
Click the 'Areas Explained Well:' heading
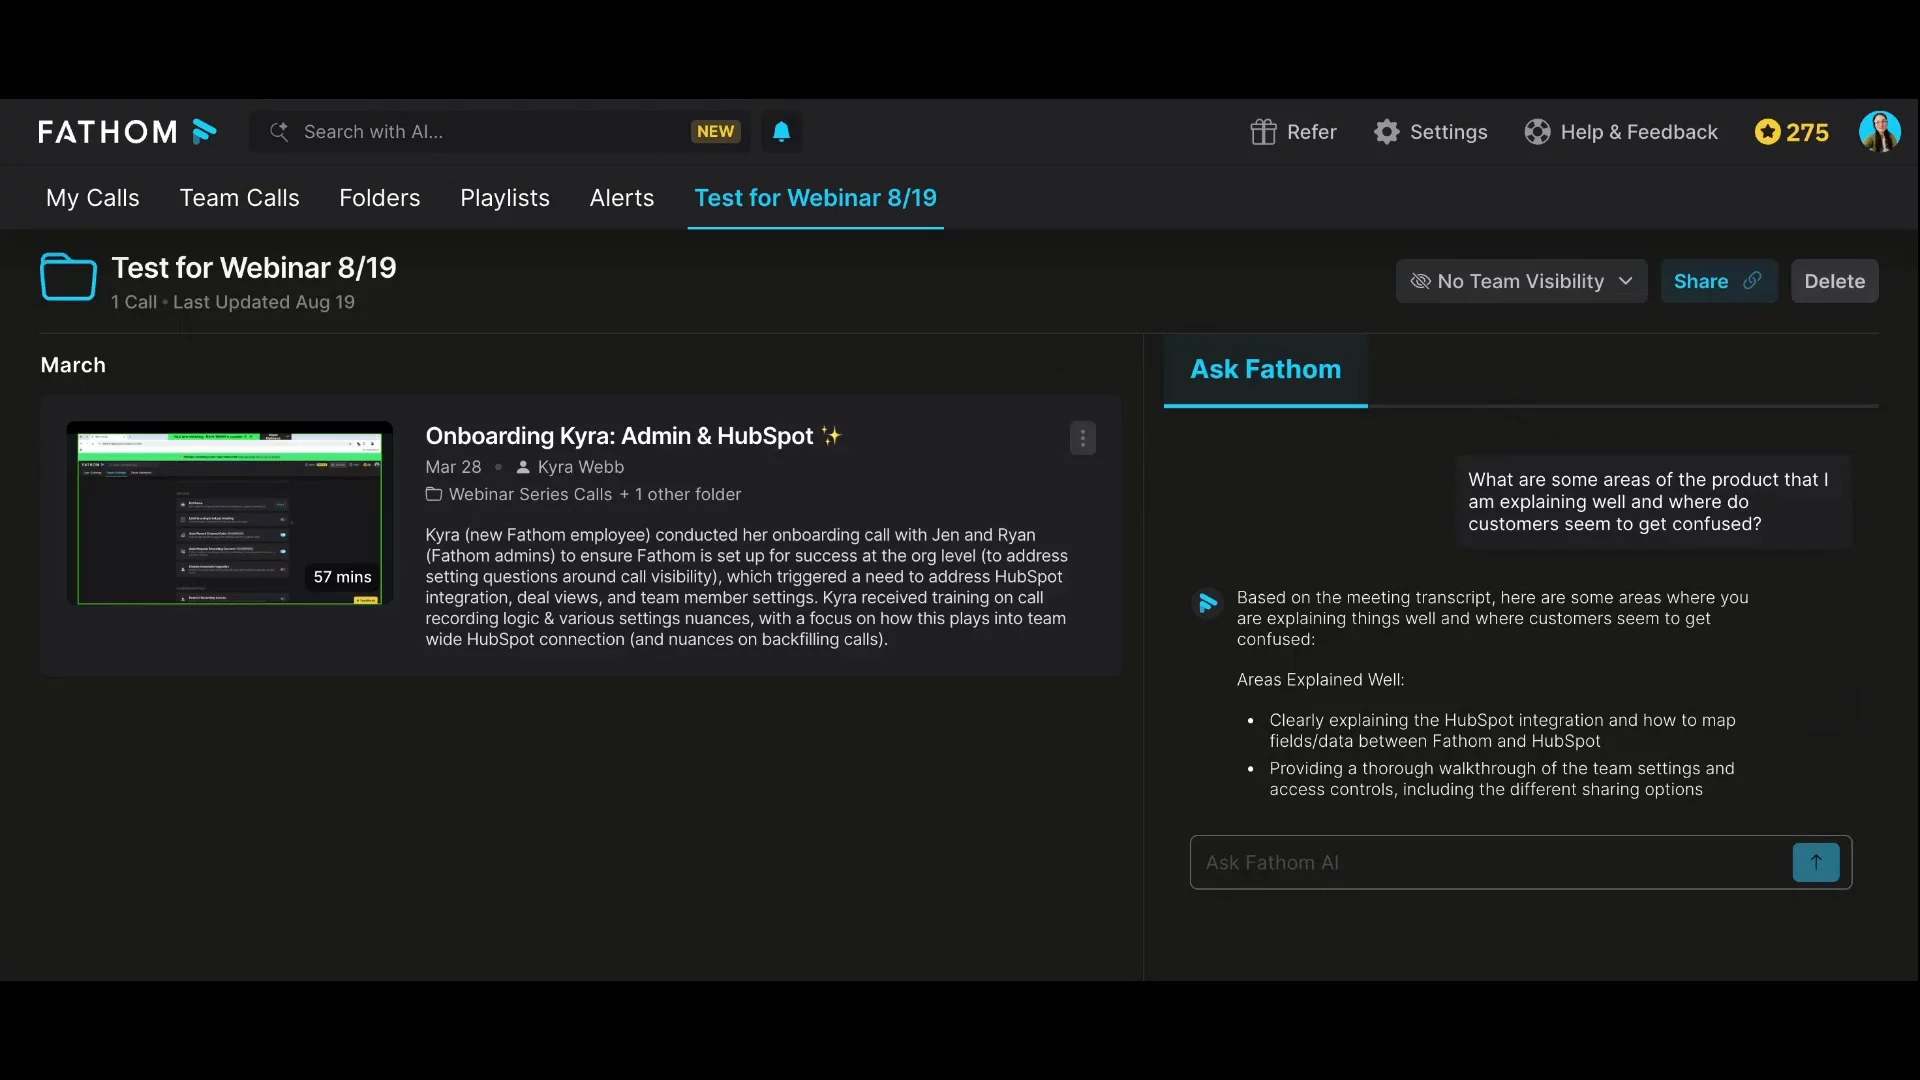(x=1320, y=680)
